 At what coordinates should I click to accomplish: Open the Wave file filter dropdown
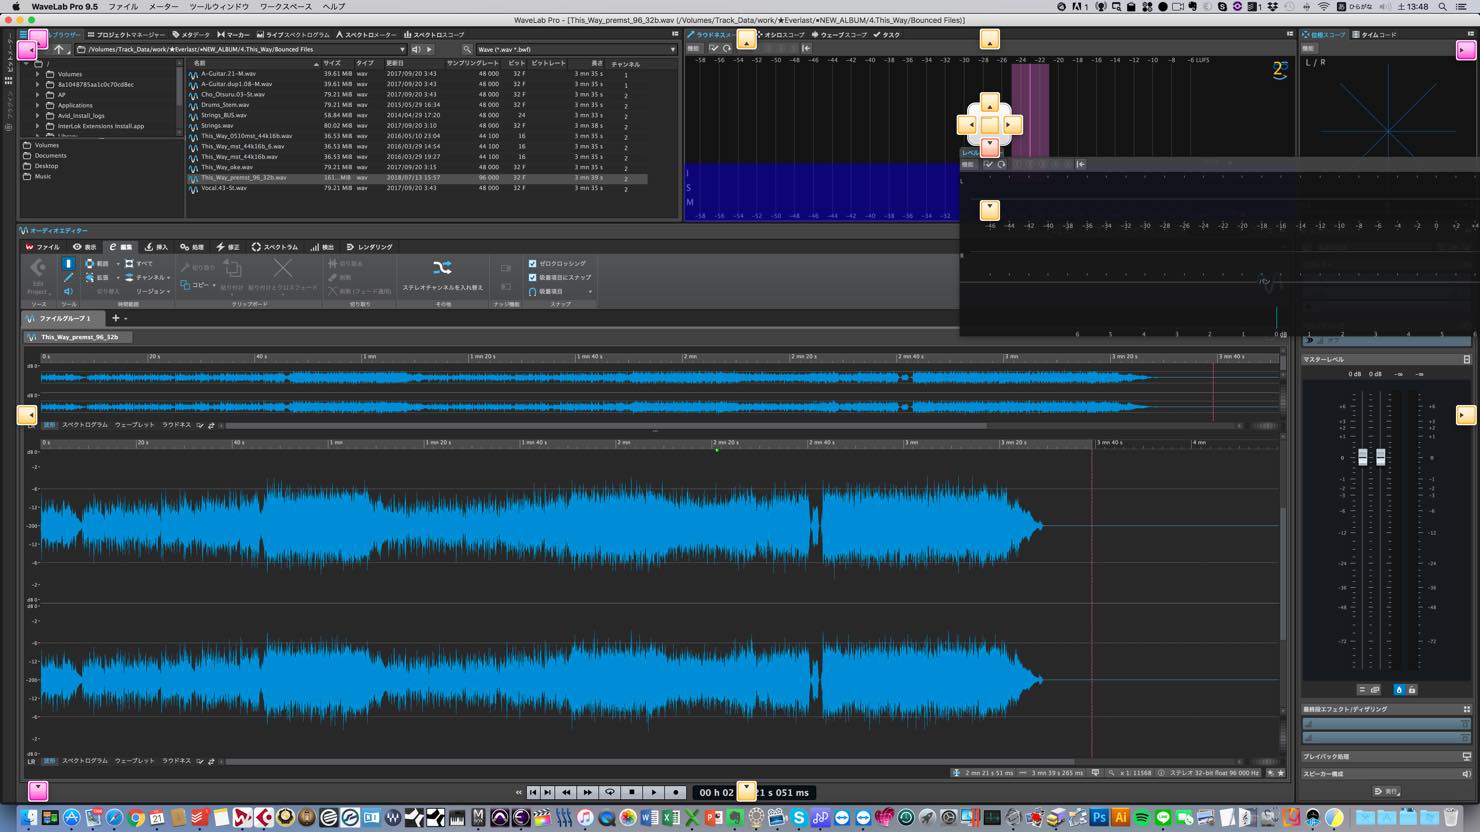click(576, 49)
